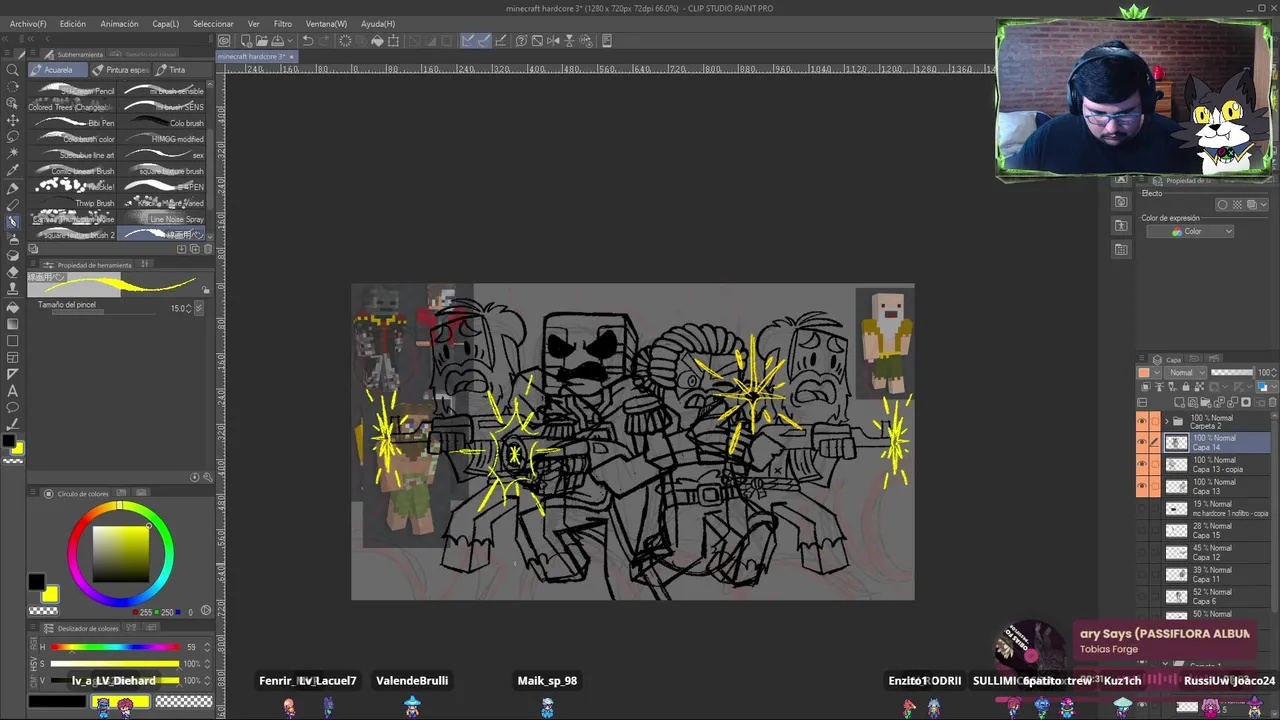Show the Capa 11 layer

coord(1142,574)
